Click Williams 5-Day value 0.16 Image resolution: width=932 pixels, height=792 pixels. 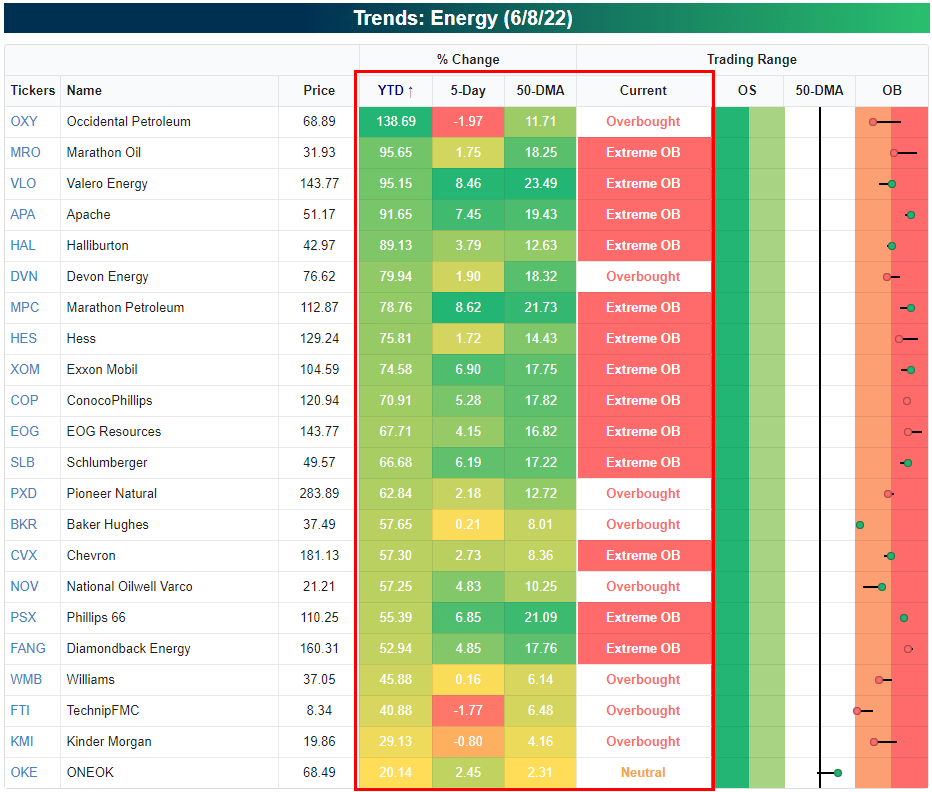point(468,679)
